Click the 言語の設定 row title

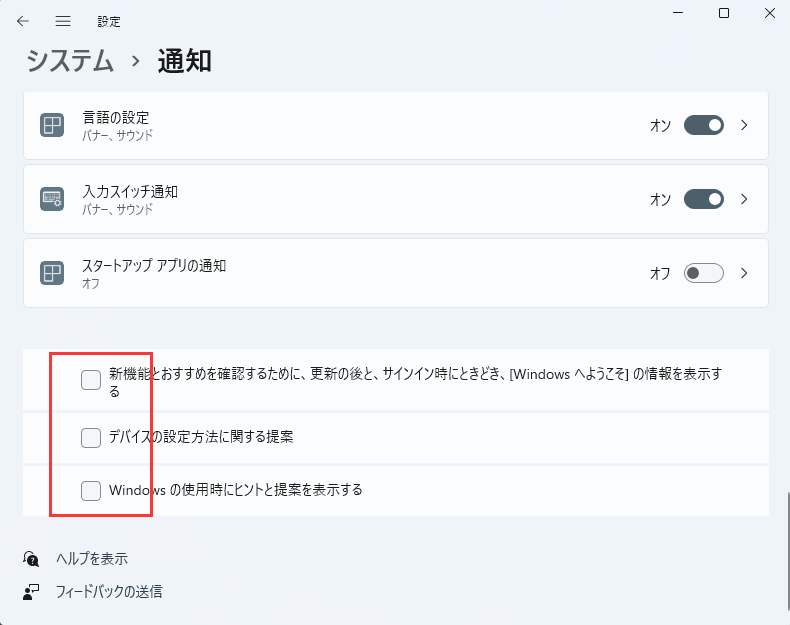(116, 118)
